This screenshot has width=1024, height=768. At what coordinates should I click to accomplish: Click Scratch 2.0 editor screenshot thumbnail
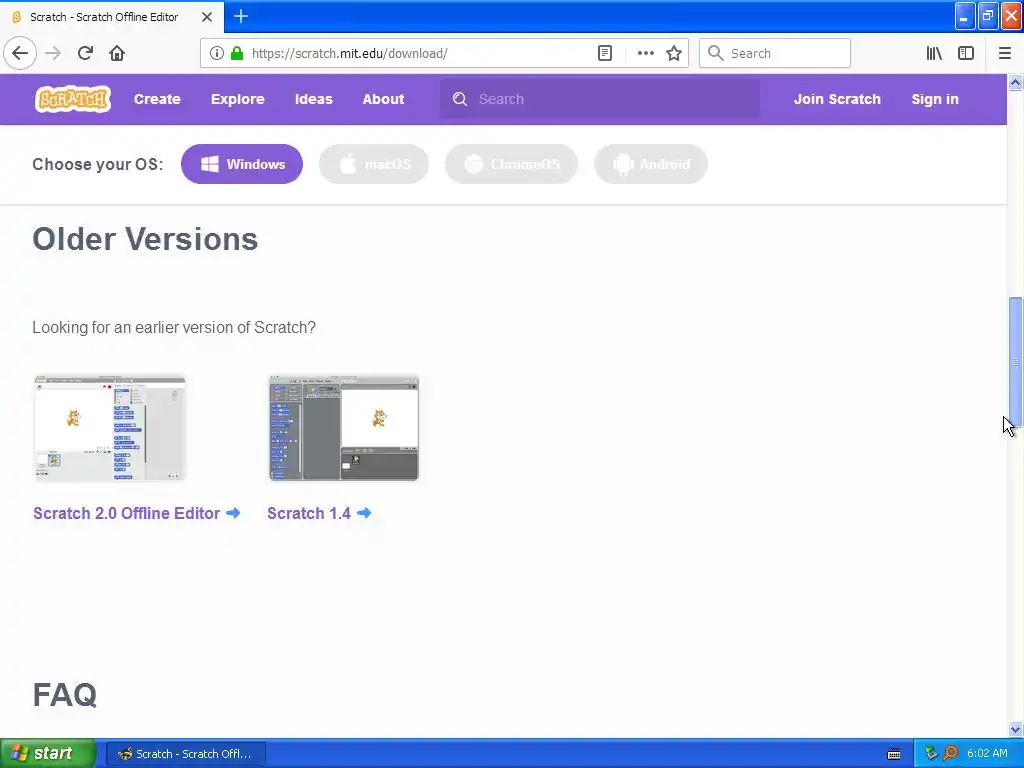point(110,428)
